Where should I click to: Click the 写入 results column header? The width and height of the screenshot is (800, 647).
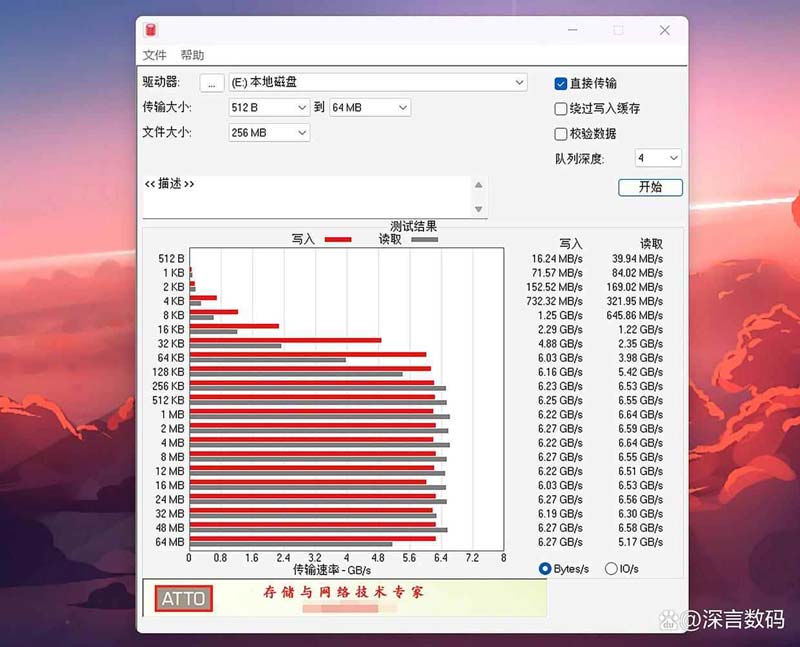570,244
